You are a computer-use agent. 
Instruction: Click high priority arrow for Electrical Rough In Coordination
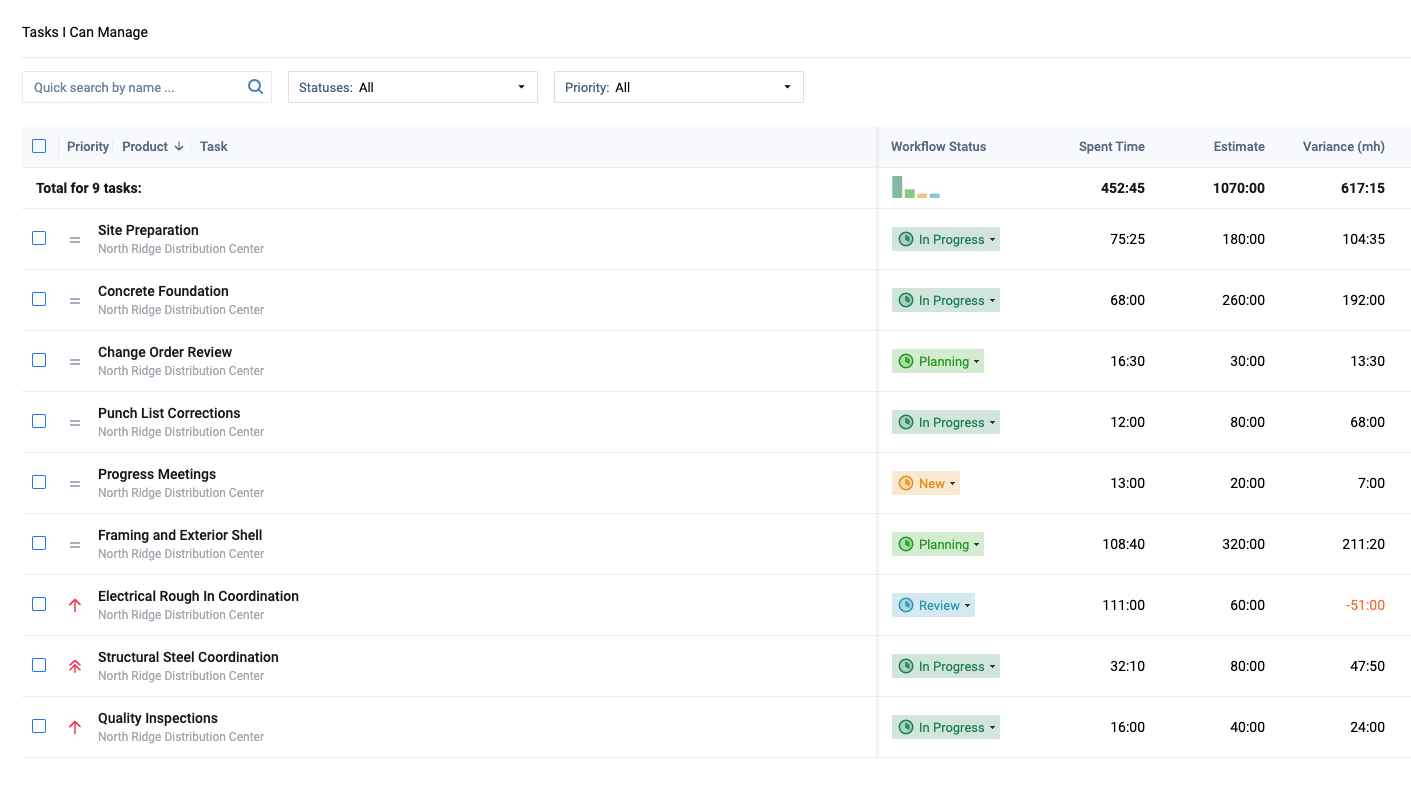75,605
